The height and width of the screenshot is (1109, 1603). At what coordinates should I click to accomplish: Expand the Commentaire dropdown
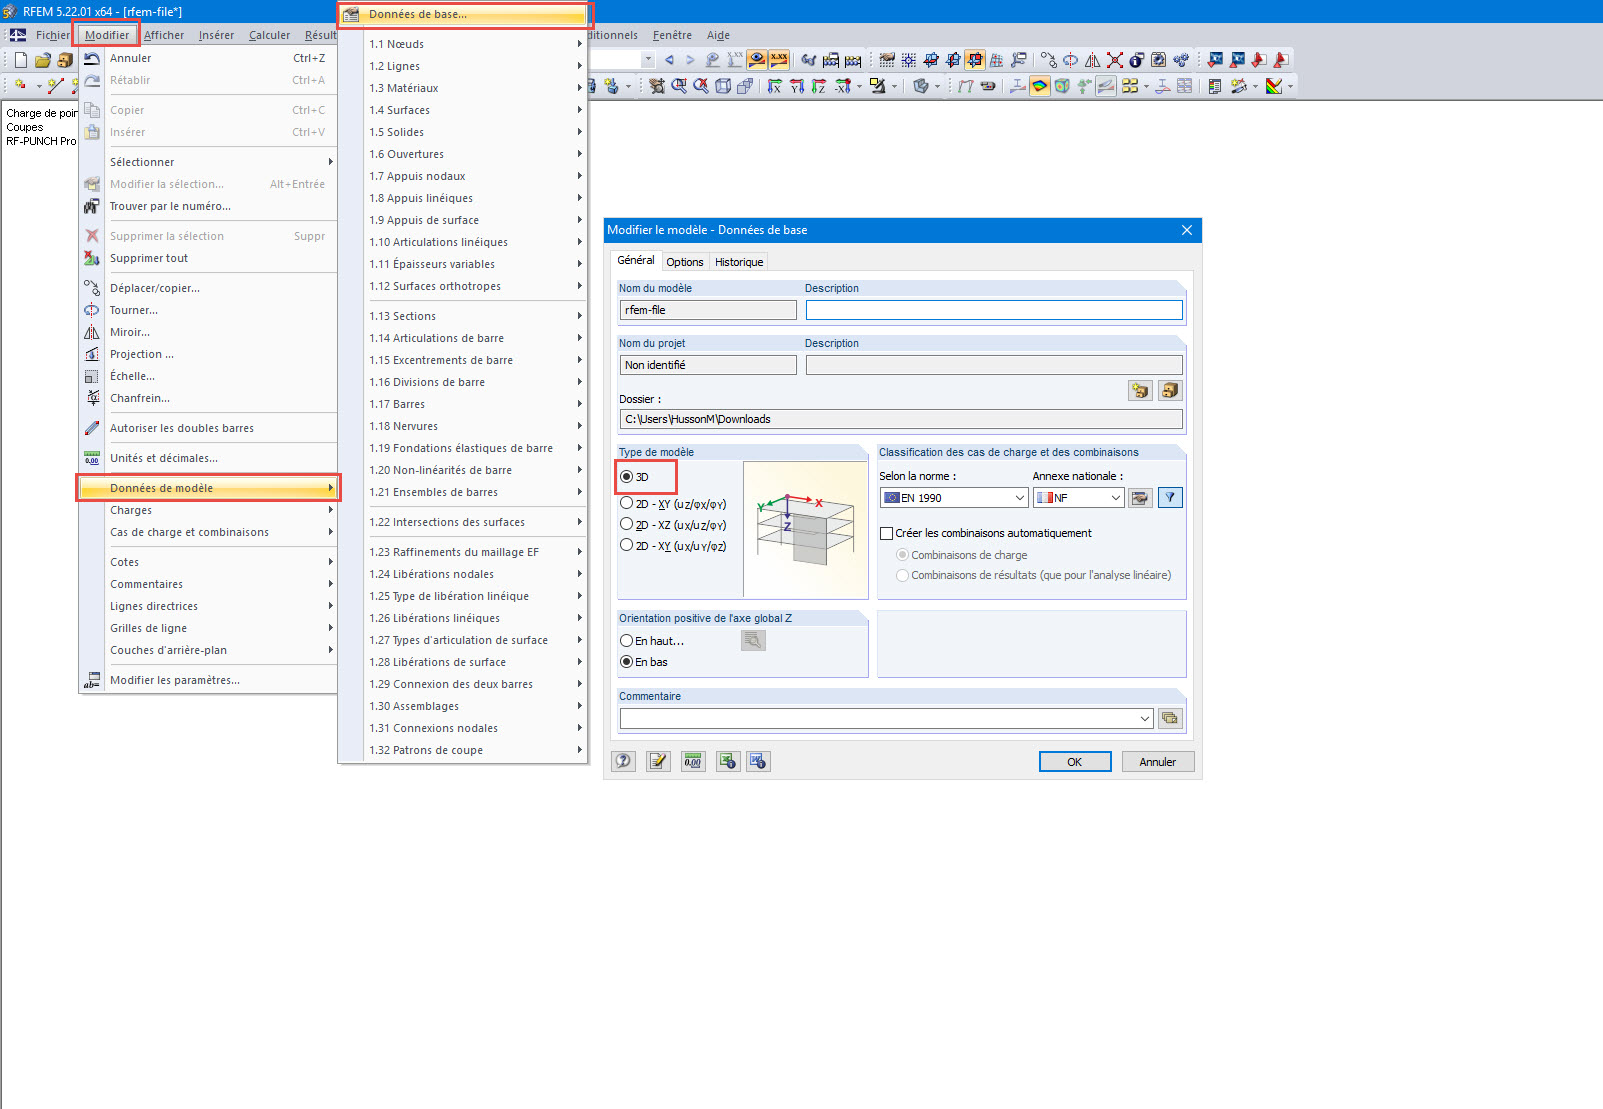(1145, 718)
